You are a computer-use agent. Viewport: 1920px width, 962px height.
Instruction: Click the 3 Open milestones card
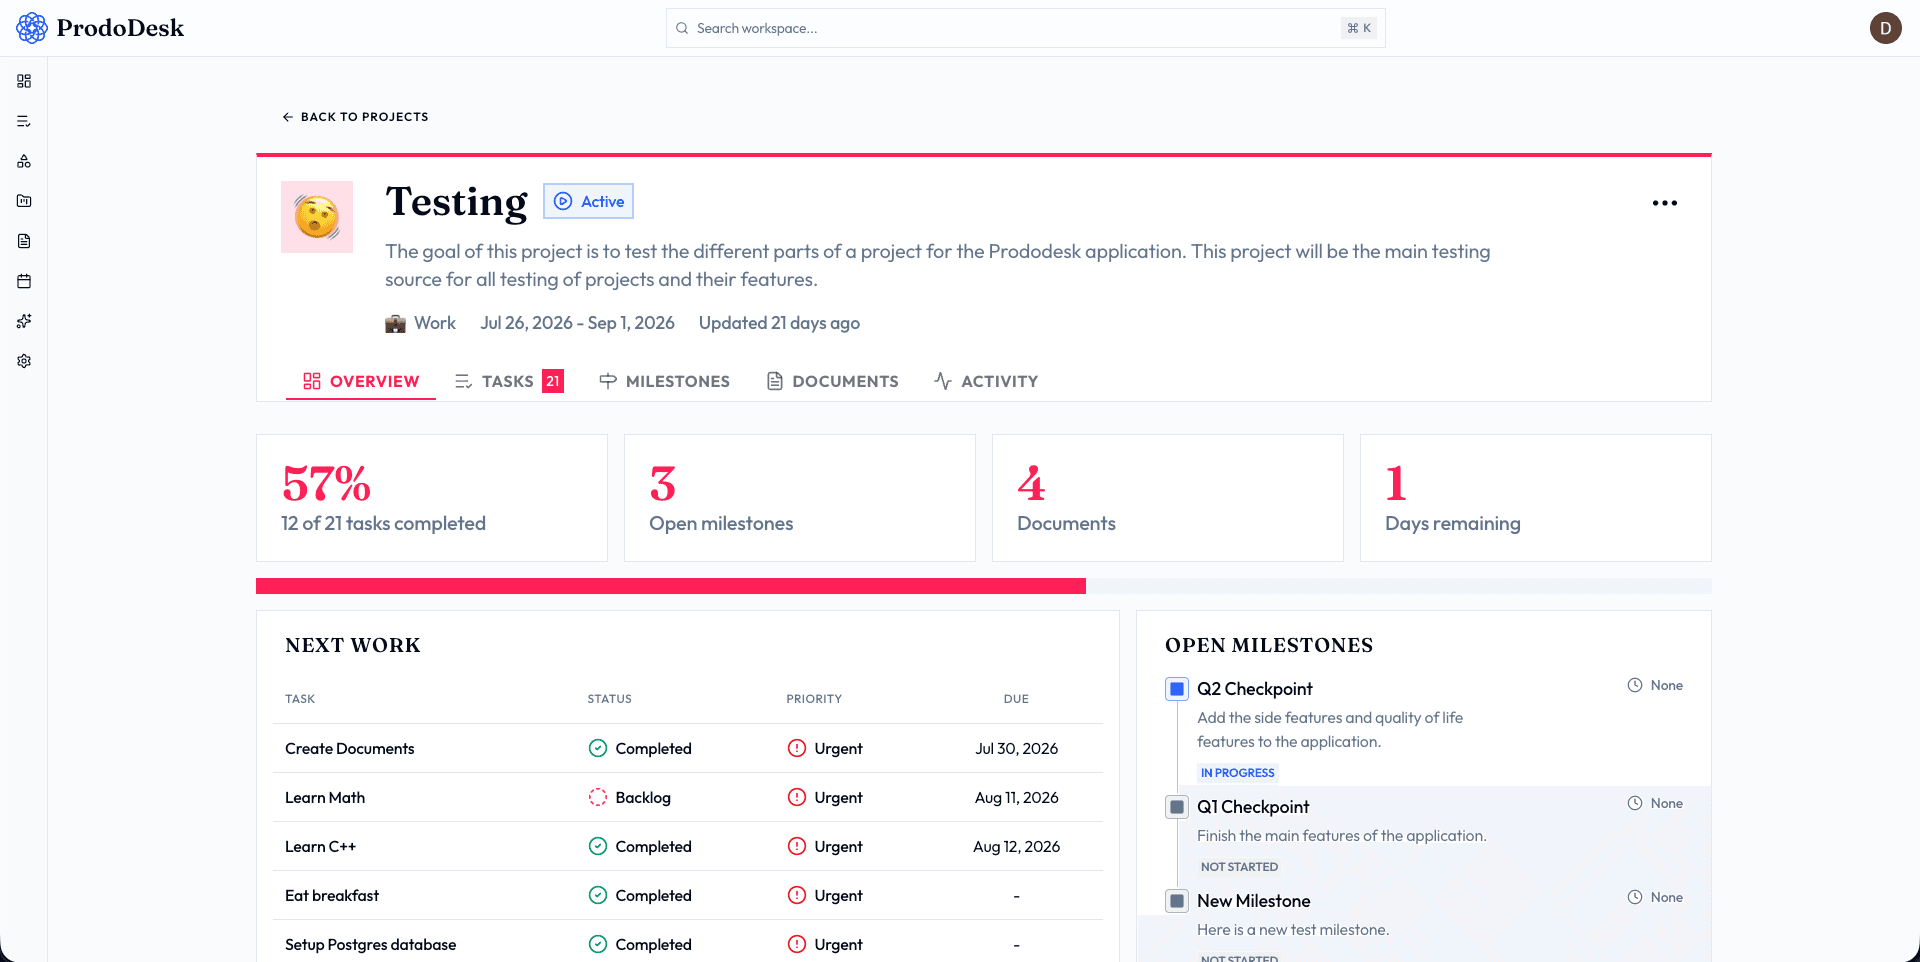click(800, 498)
